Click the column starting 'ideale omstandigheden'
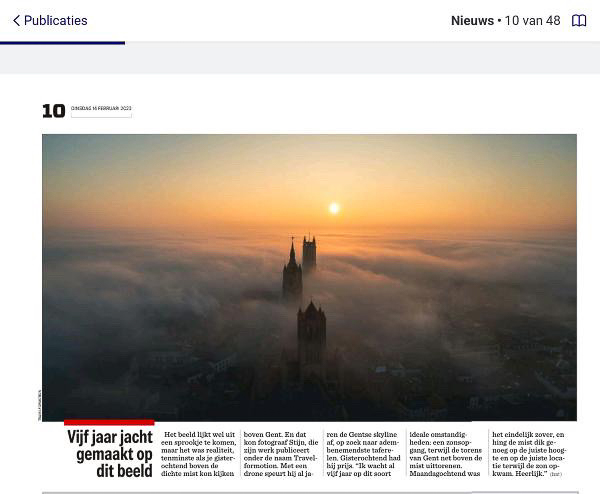This screenshot has width=600, height=494. tap(444, 454)
